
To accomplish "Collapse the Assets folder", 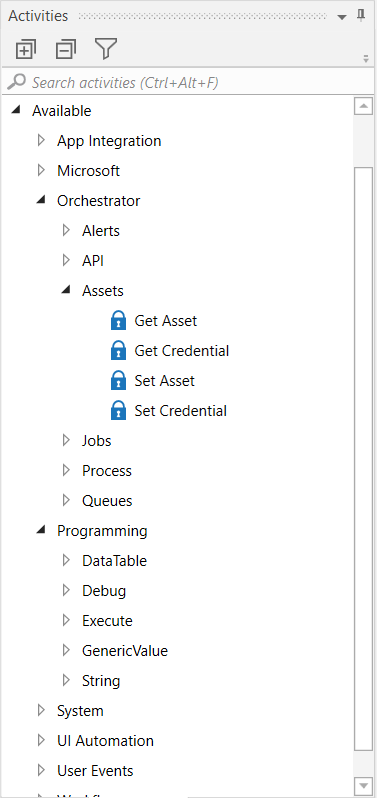I will (66, 291).
